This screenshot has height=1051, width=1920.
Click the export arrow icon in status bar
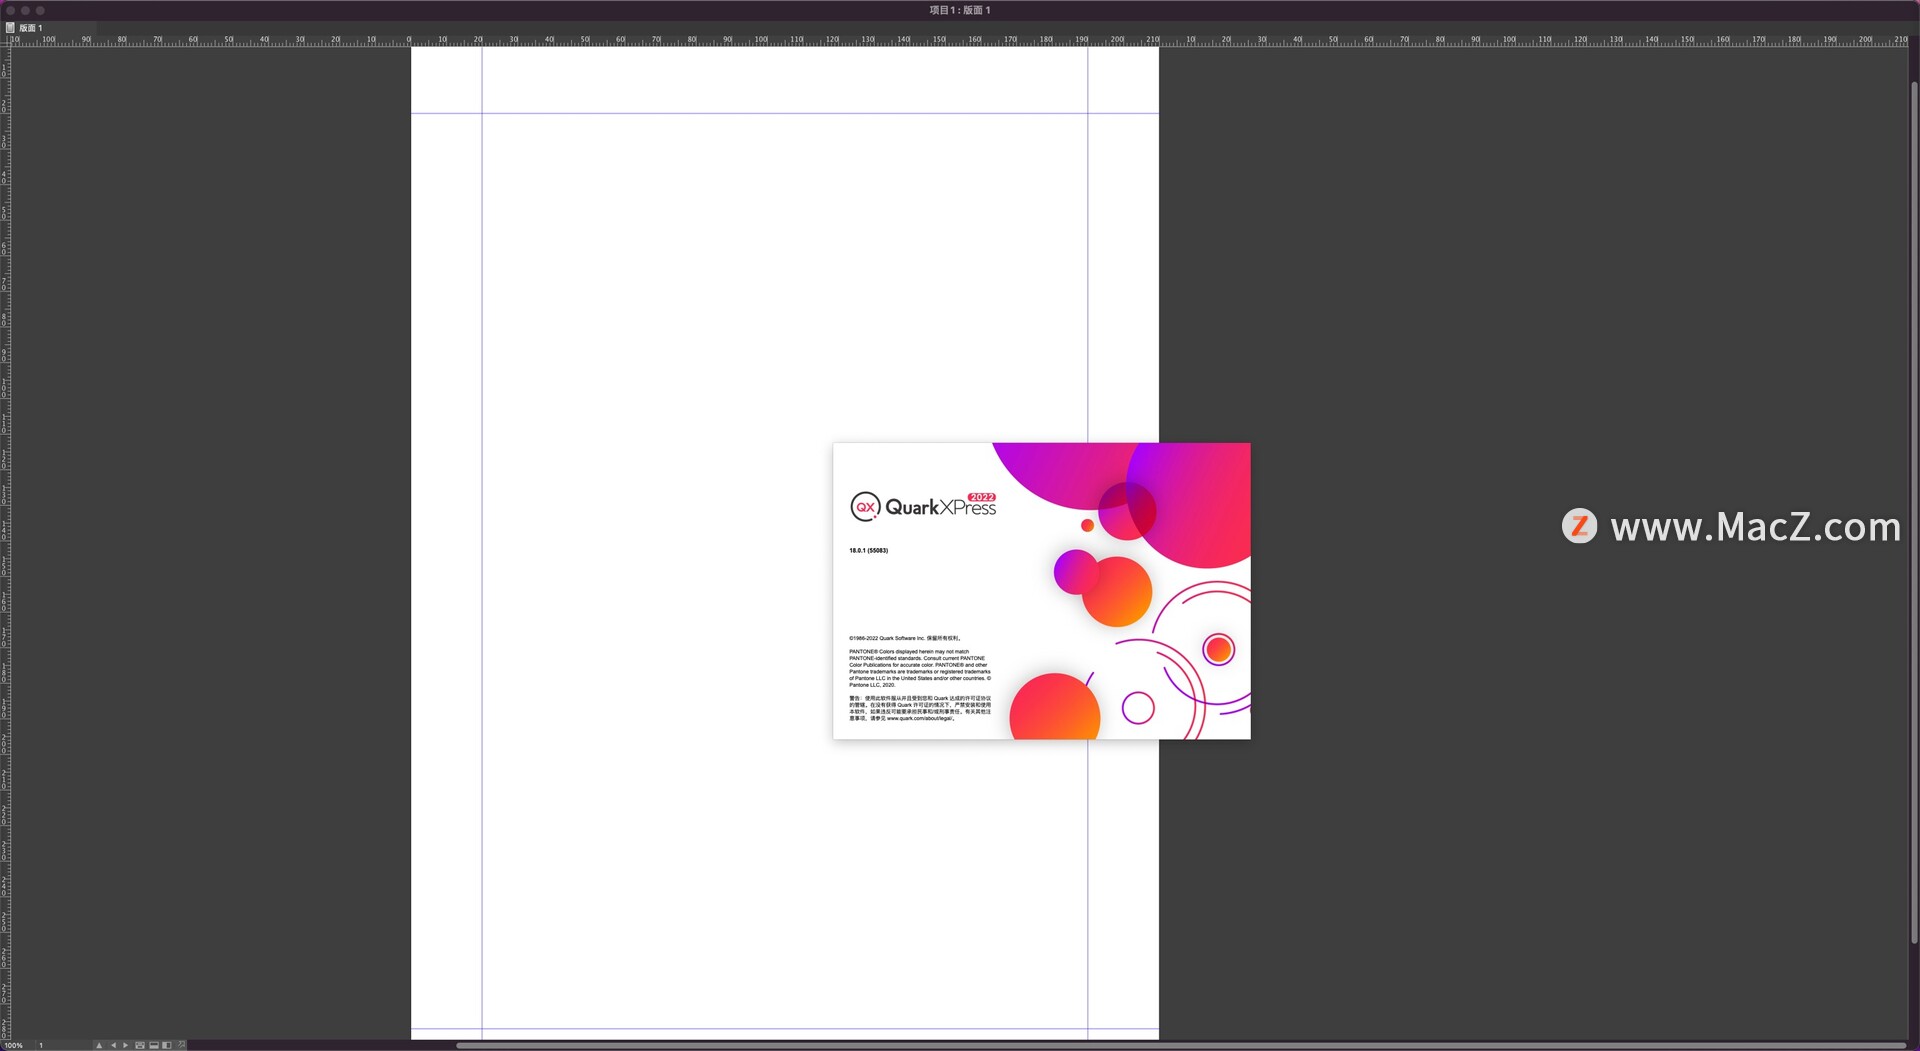(x=181, y=1045)
